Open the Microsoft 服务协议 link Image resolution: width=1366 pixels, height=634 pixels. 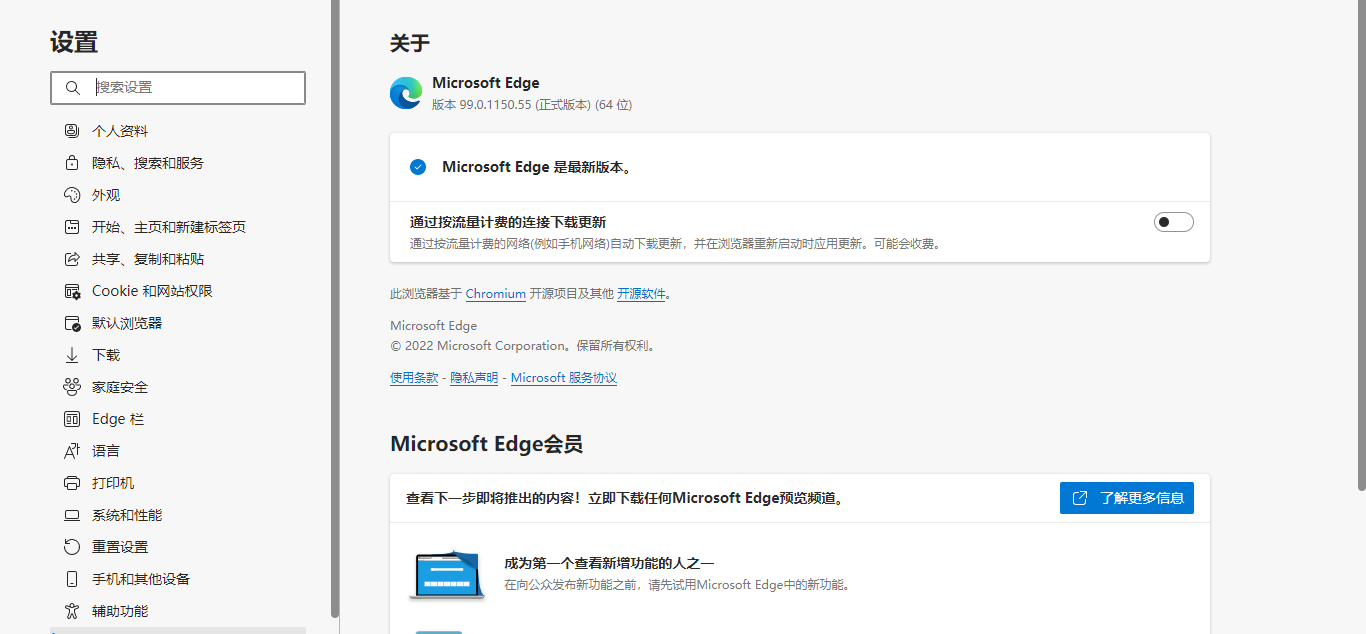[x=564, y=378]
